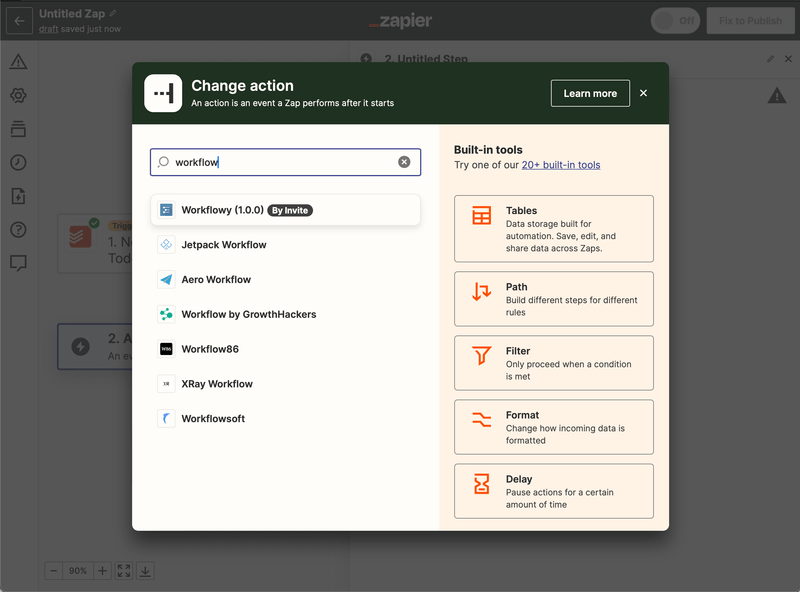
Task: Open the settings gear in the left sidebar
Action: click(18, 96)
